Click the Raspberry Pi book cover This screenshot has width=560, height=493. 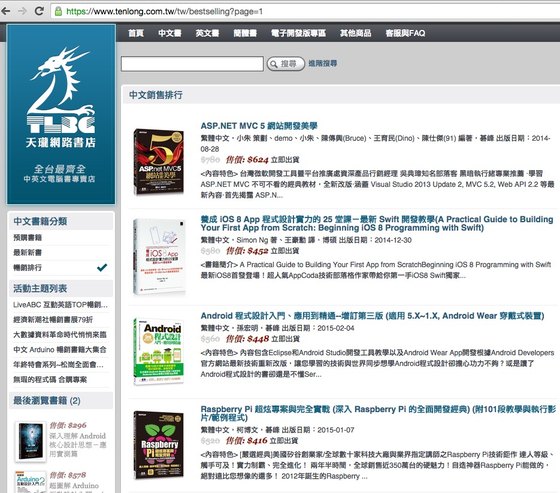point(159,445)
